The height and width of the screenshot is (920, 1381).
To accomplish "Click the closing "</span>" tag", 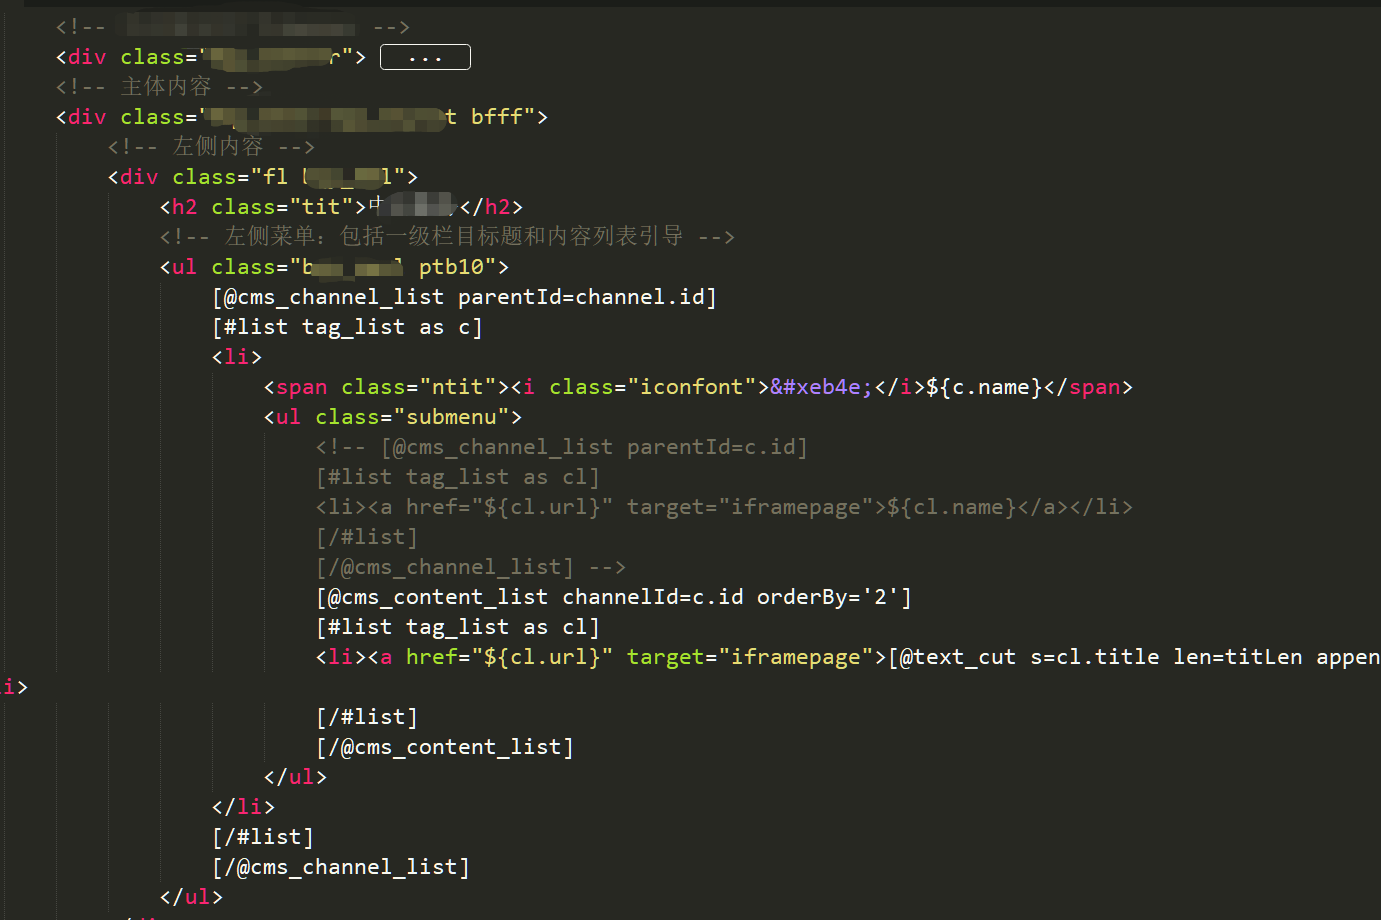I will click(1088, 387).
